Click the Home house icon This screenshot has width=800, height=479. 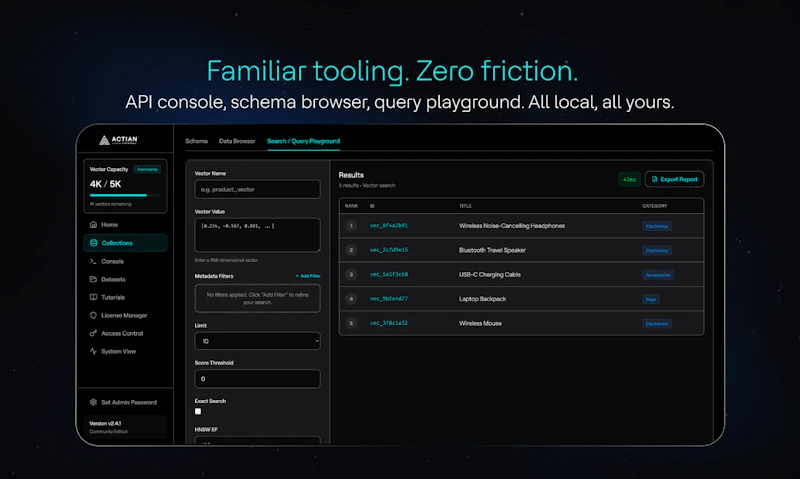[x=93, y=224]
